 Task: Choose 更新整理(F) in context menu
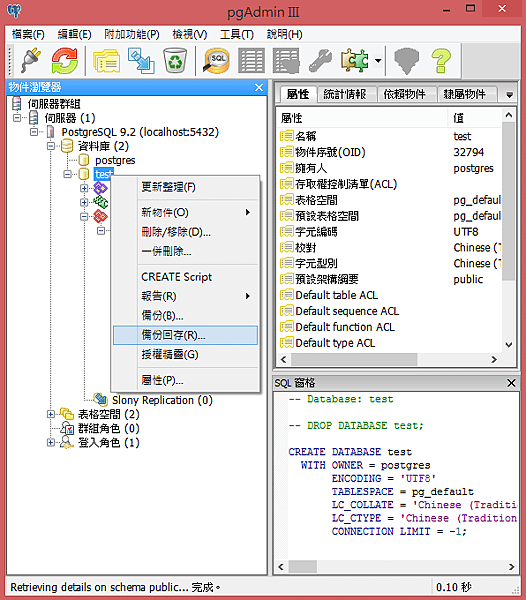point(185,187)
